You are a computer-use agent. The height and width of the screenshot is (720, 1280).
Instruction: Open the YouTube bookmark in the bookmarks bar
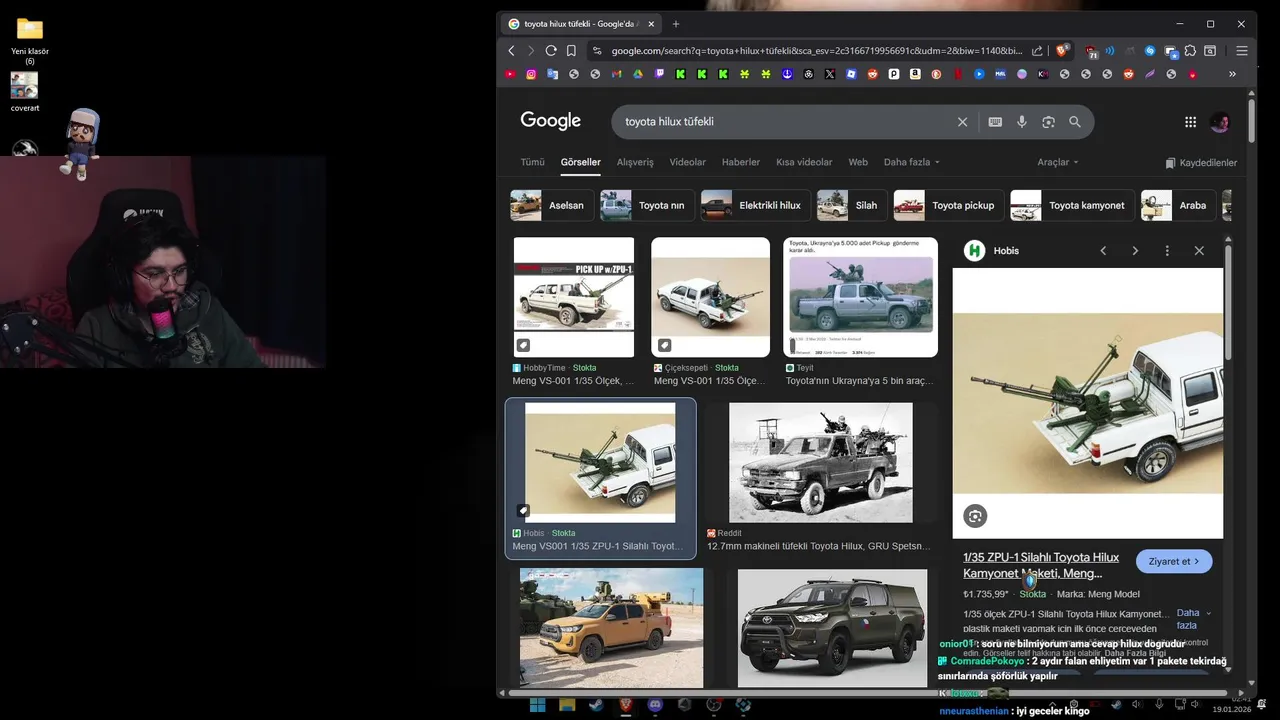[x=510, y=74]
